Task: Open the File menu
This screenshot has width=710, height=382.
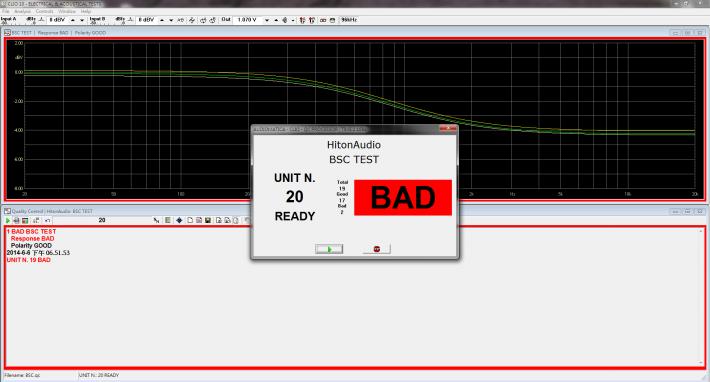Action: 6,11
